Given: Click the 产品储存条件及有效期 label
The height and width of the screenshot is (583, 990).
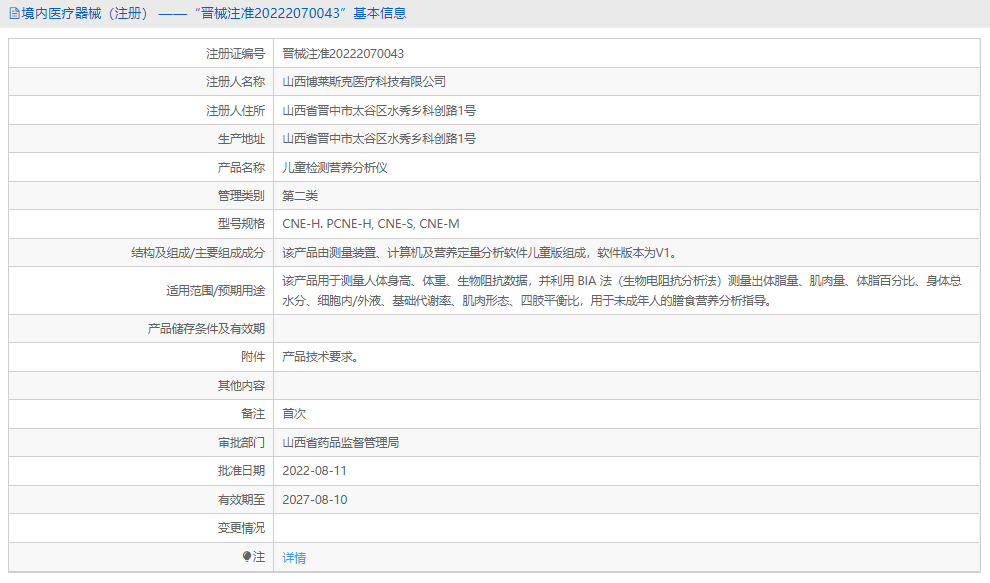Looking at the screenshot, I should tap(206, 328).
